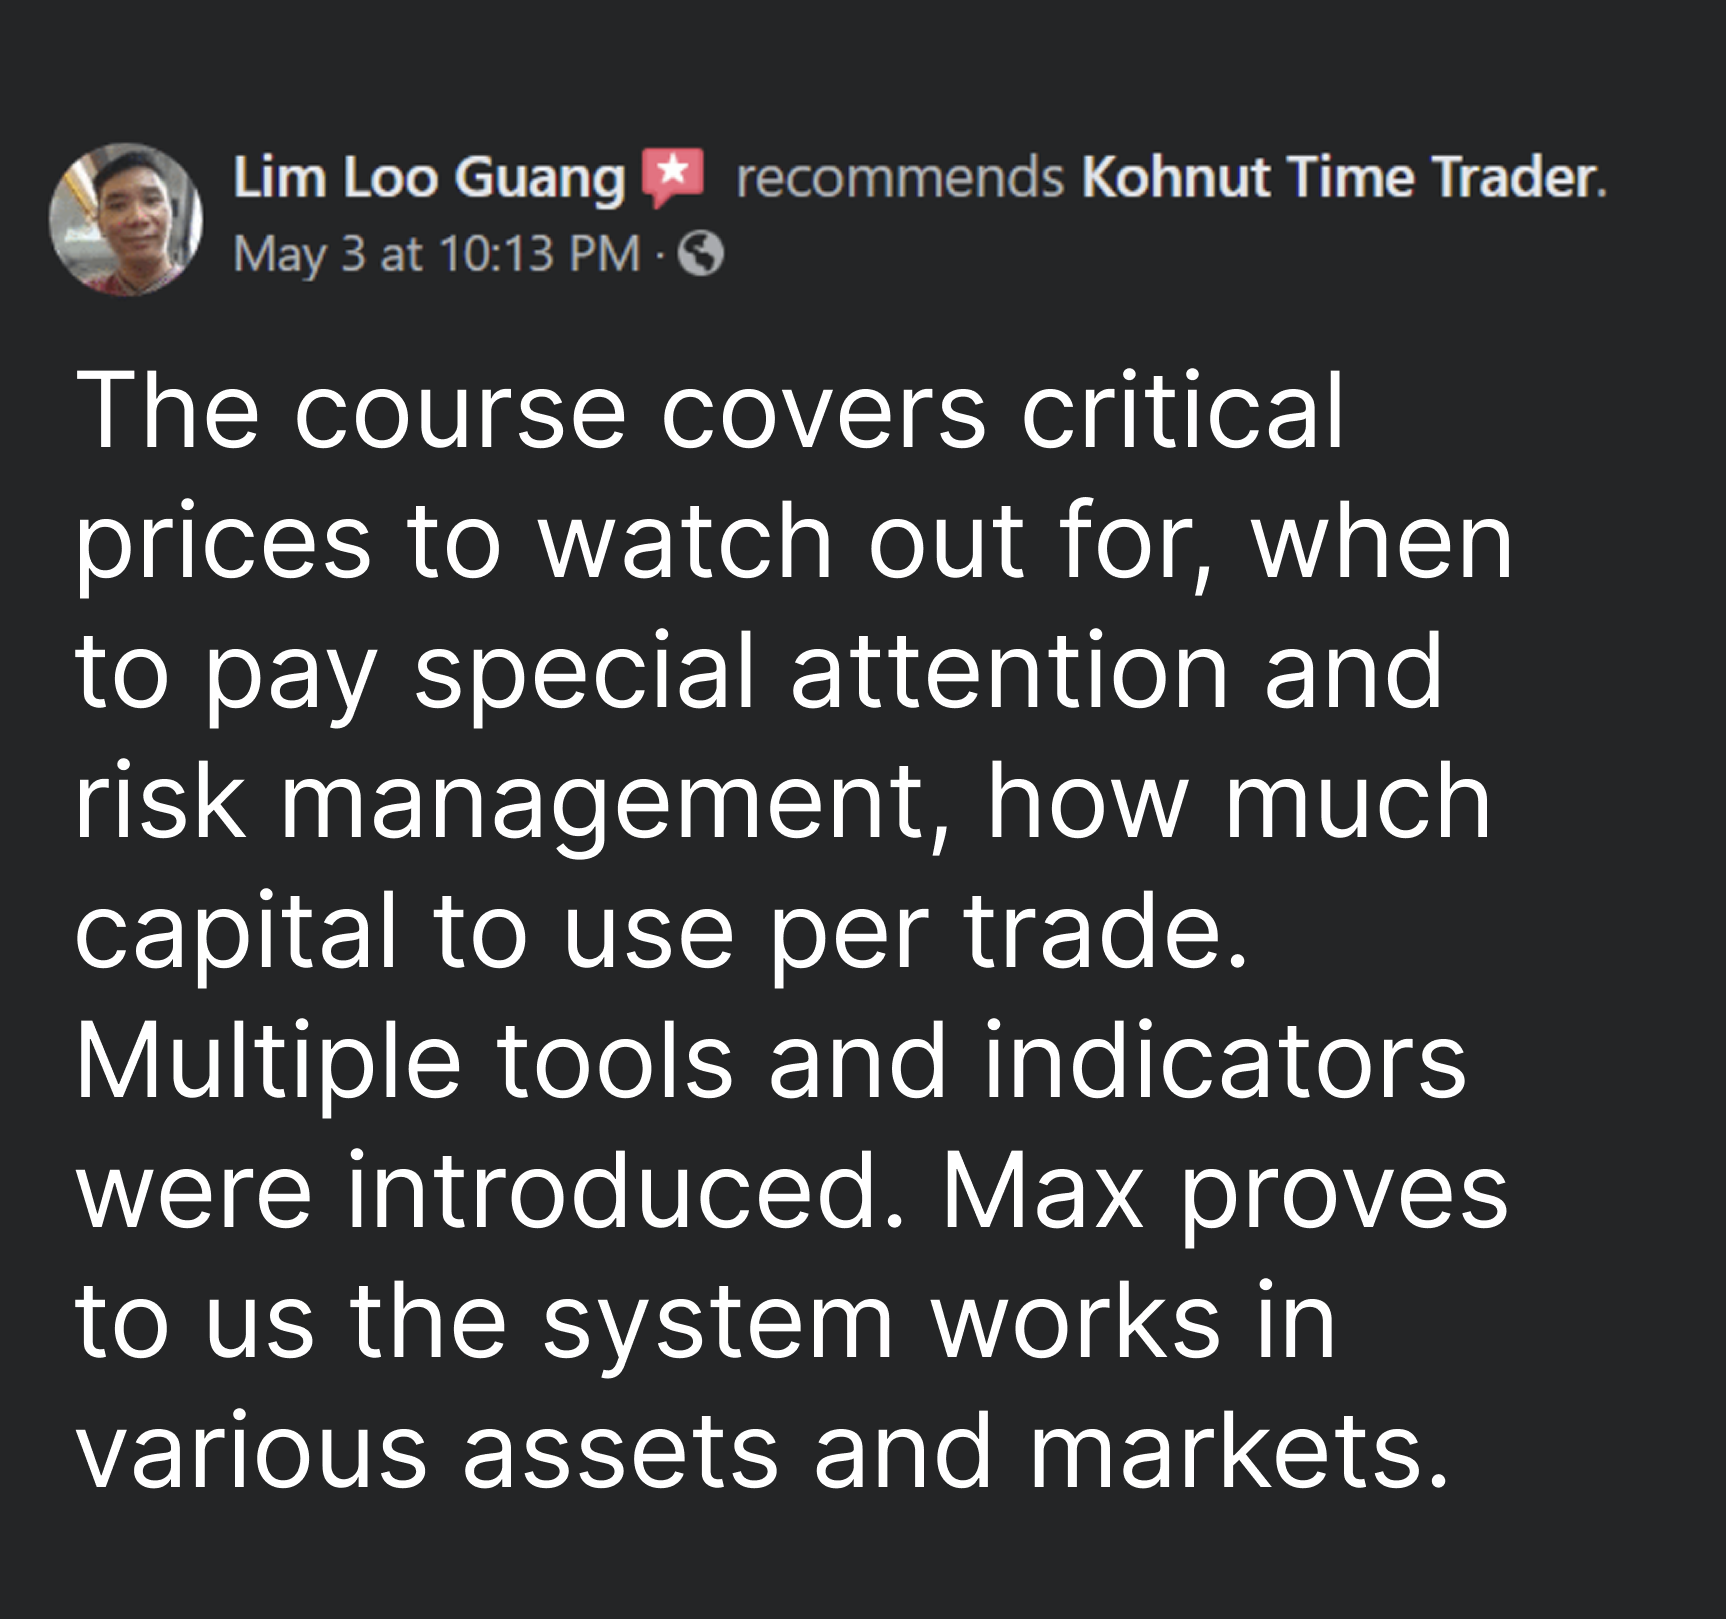Click the line "The course covers critical"
The width and height of the screenshot is (1726, 1619).
[x=710, y=410]
